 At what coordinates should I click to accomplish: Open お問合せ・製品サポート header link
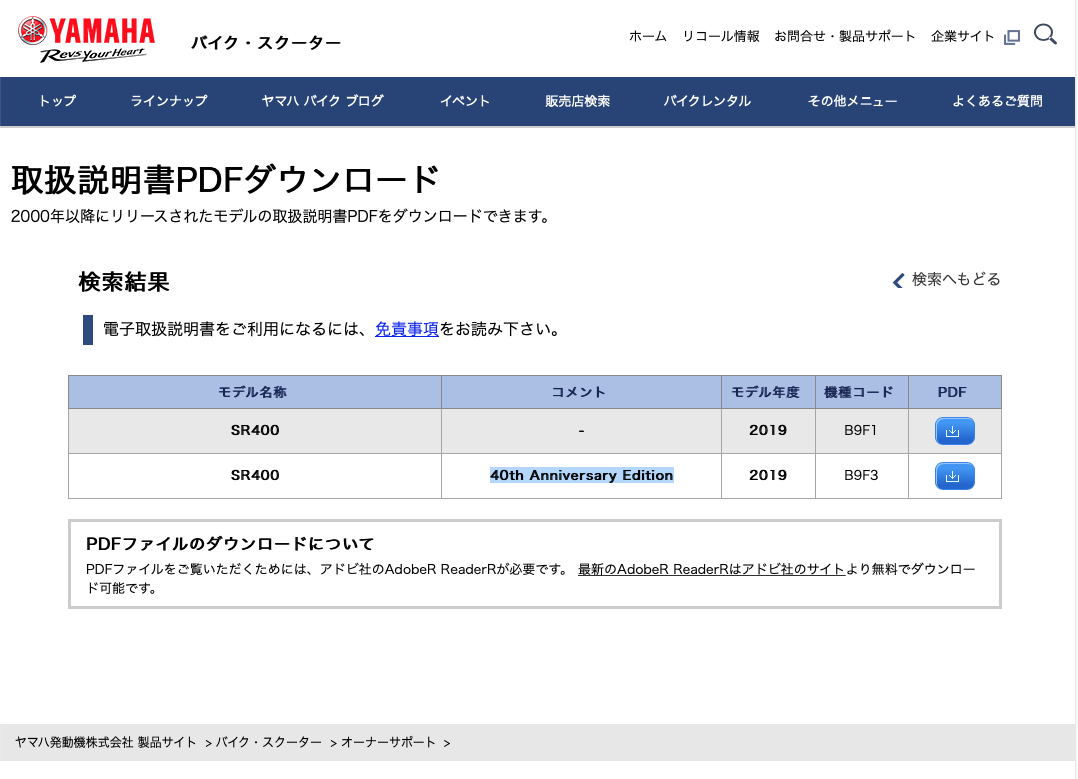(x=844, y=36)
